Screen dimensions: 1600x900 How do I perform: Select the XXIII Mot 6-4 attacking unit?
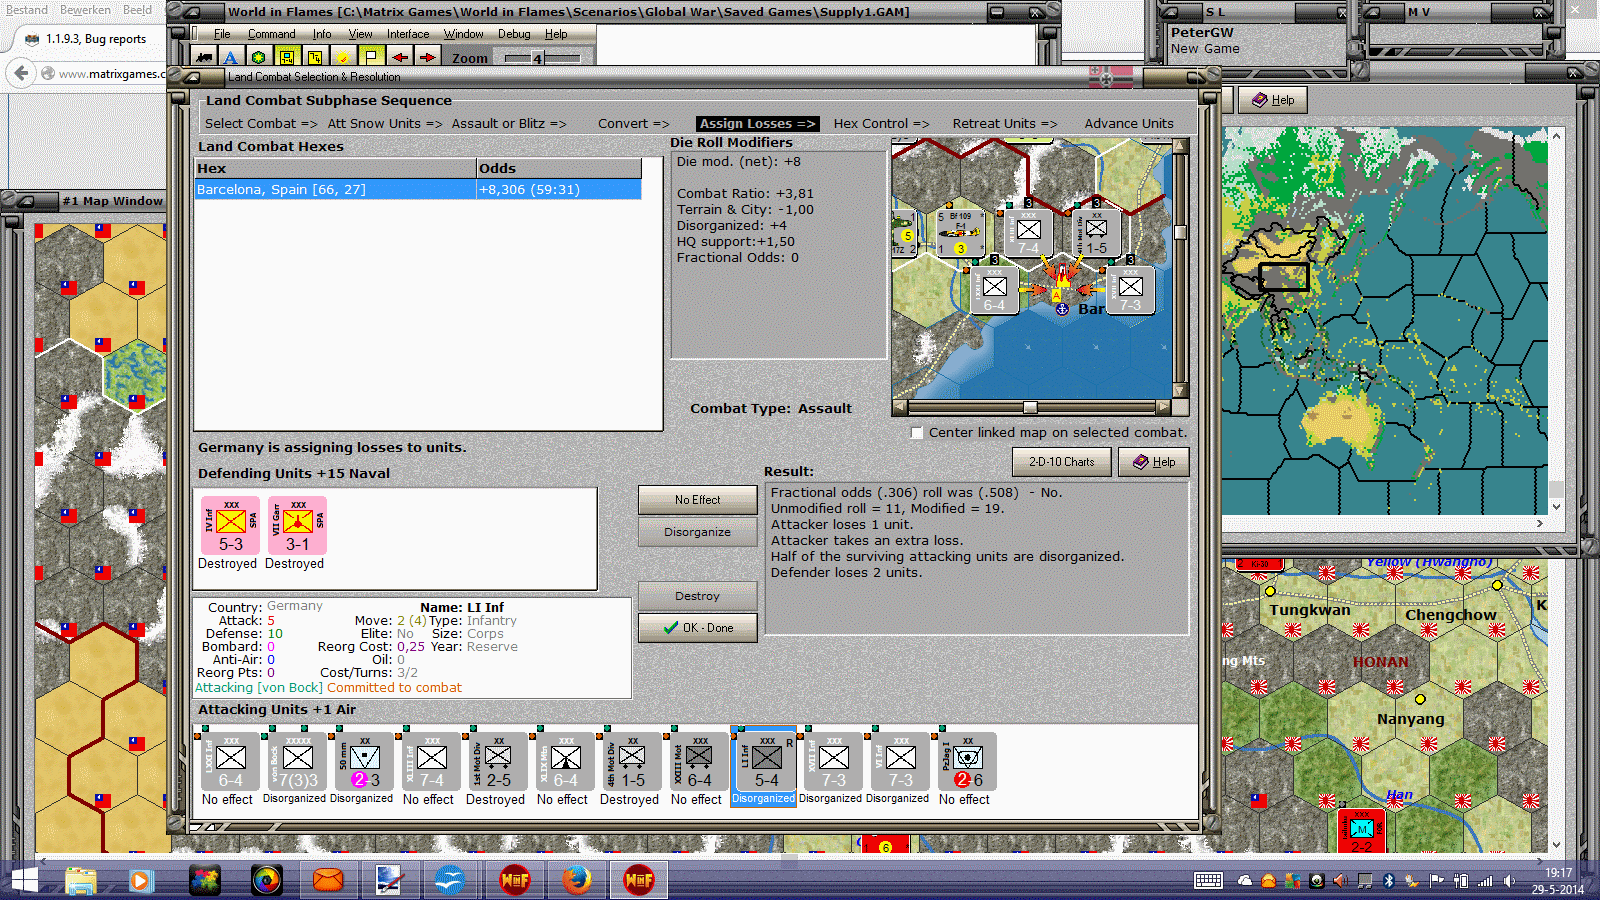point(697,762)
